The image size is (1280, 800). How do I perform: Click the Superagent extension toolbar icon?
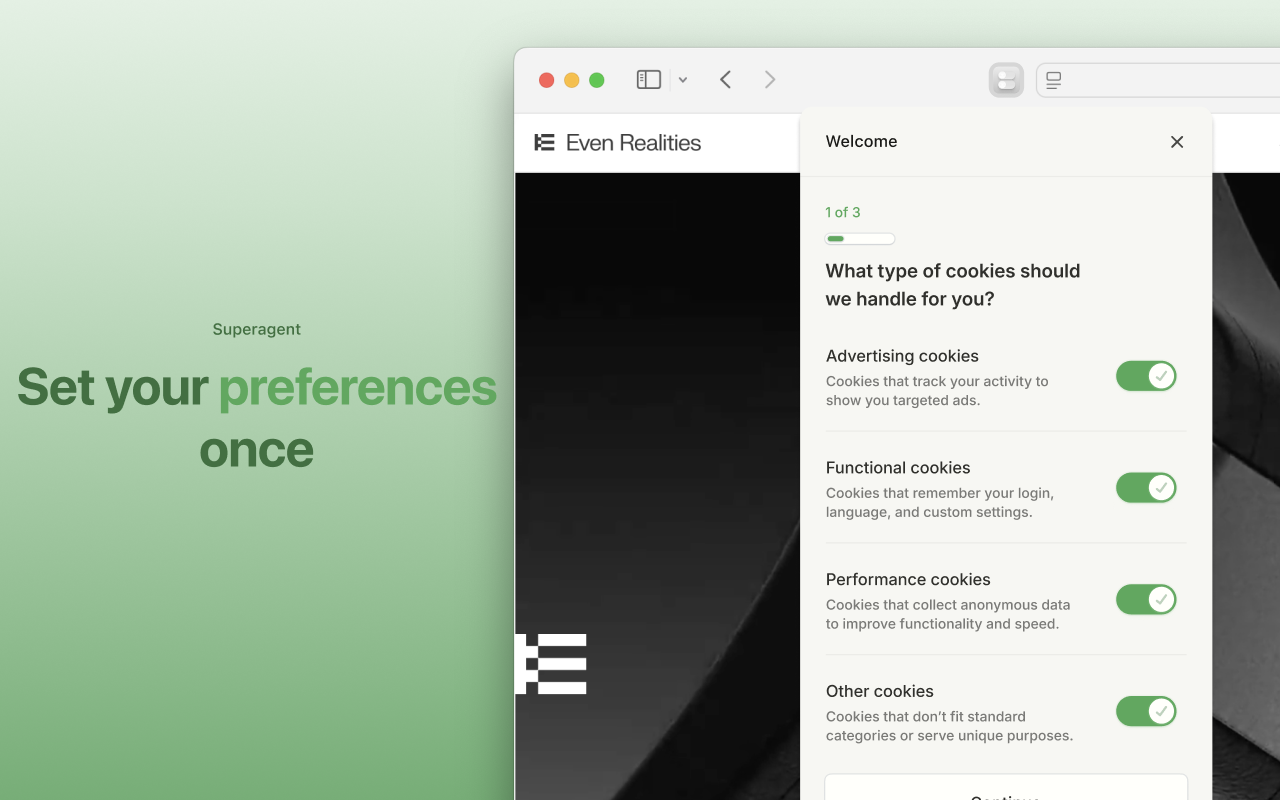coord(1006,80)
